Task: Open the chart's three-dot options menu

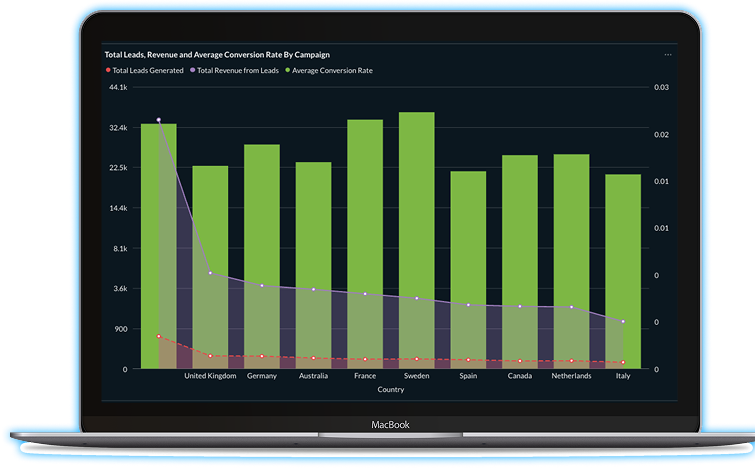Action: pyautogui.click(x=668, y=54)
